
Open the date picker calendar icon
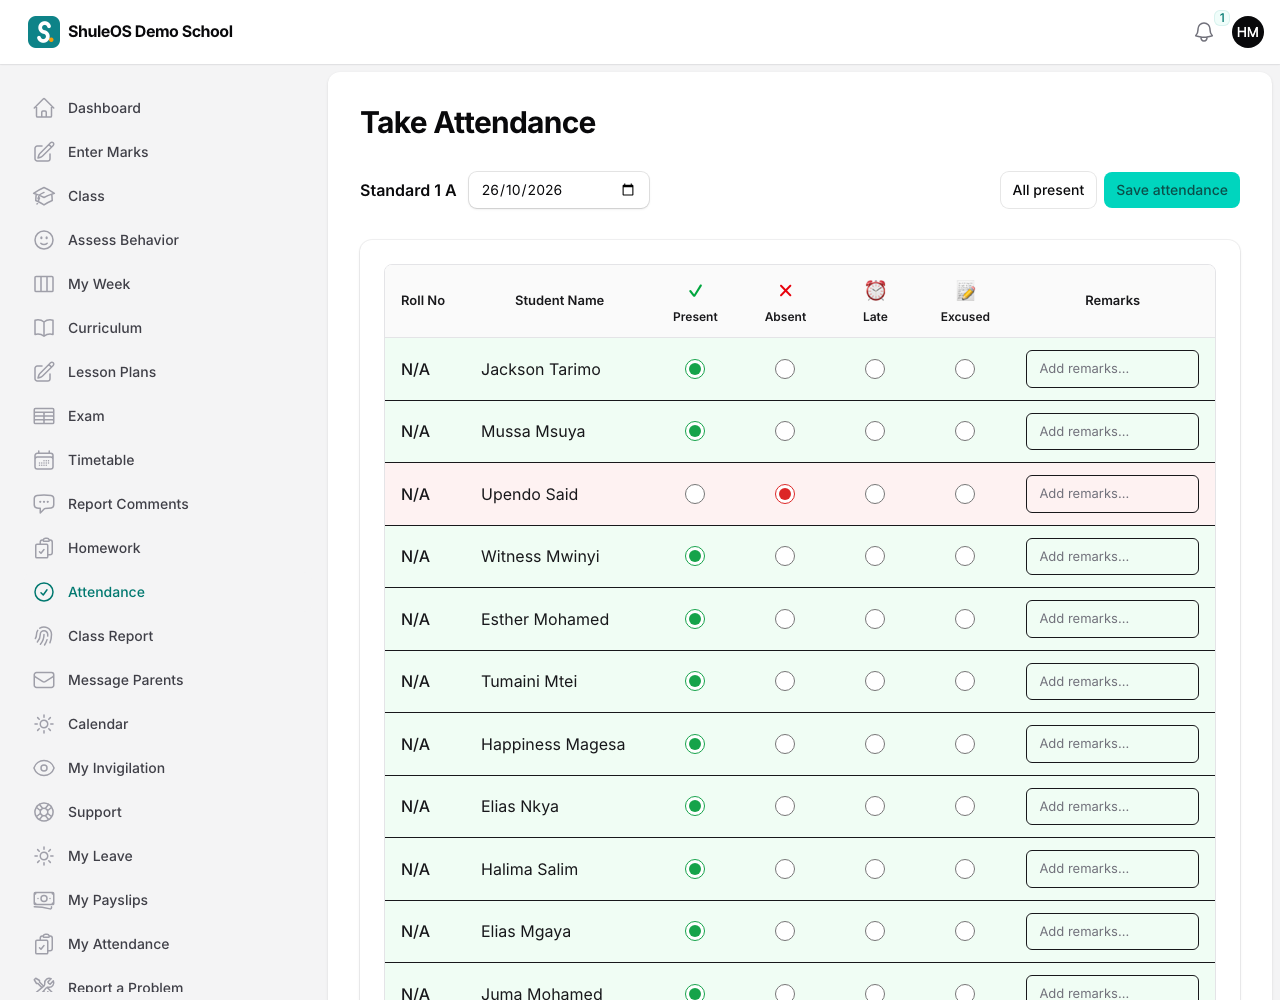(628, 190)
